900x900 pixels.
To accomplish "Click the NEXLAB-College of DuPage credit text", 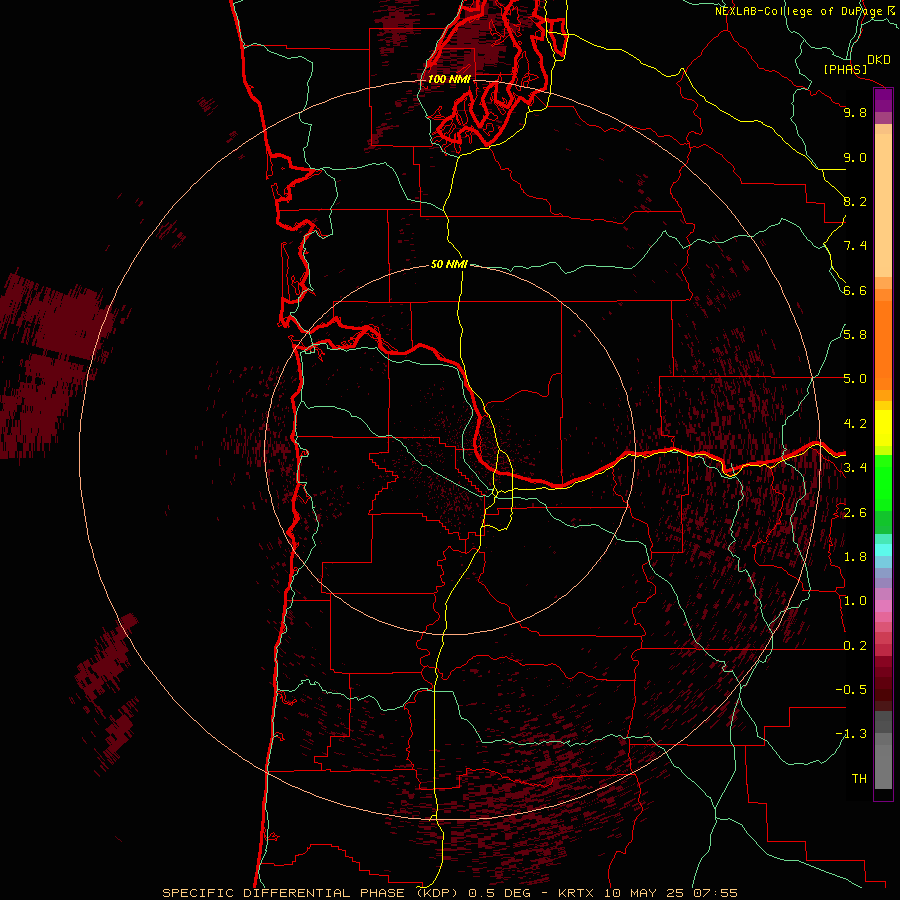I will click(799, 11).
